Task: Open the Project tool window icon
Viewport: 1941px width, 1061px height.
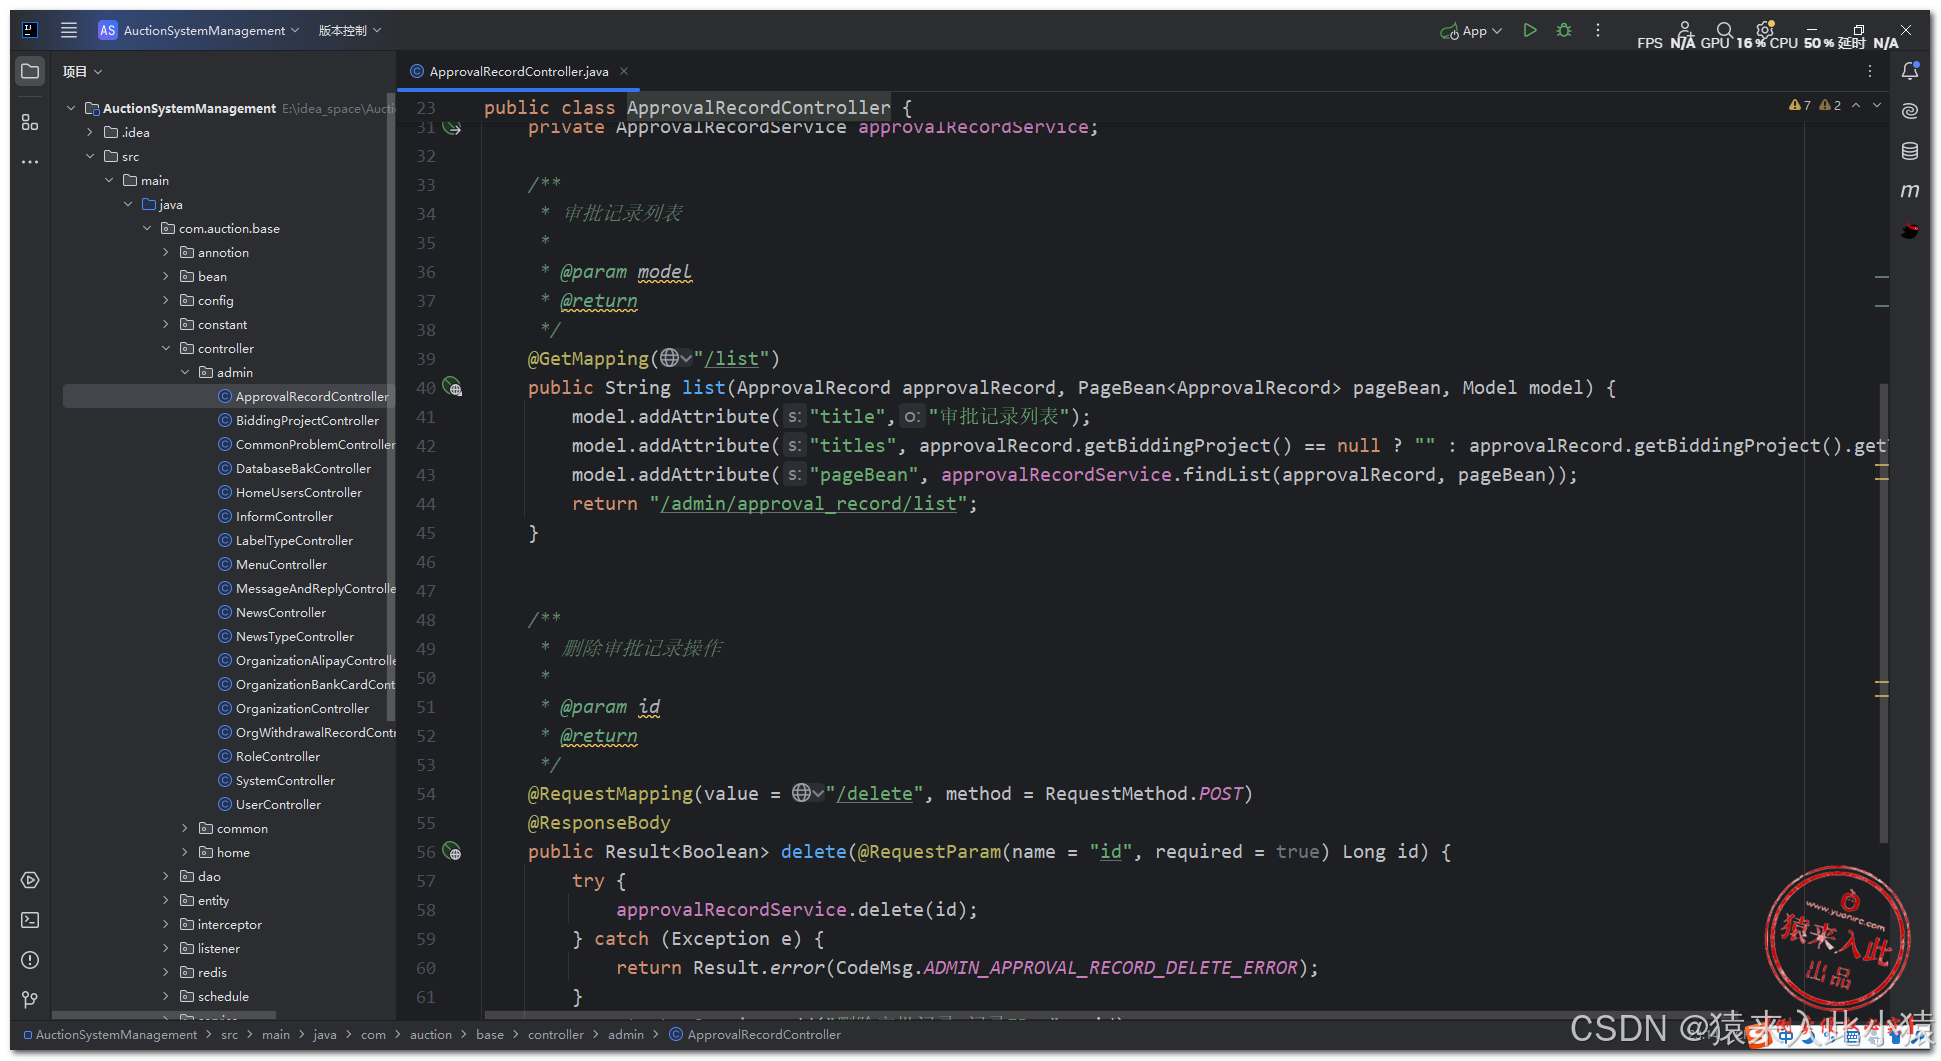Action: (x=30, y=71)
